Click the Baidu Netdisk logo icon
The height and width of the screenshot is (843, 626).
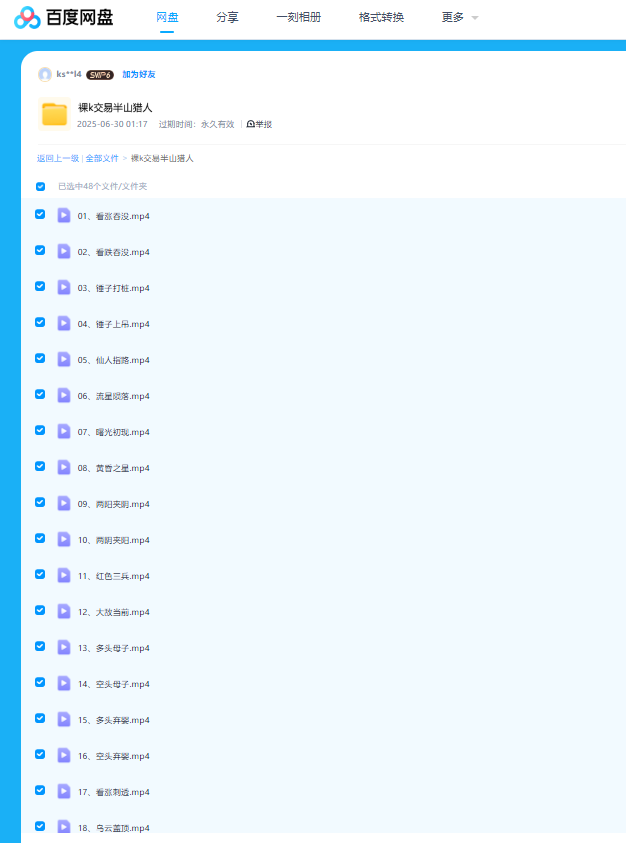coord(27,17)
